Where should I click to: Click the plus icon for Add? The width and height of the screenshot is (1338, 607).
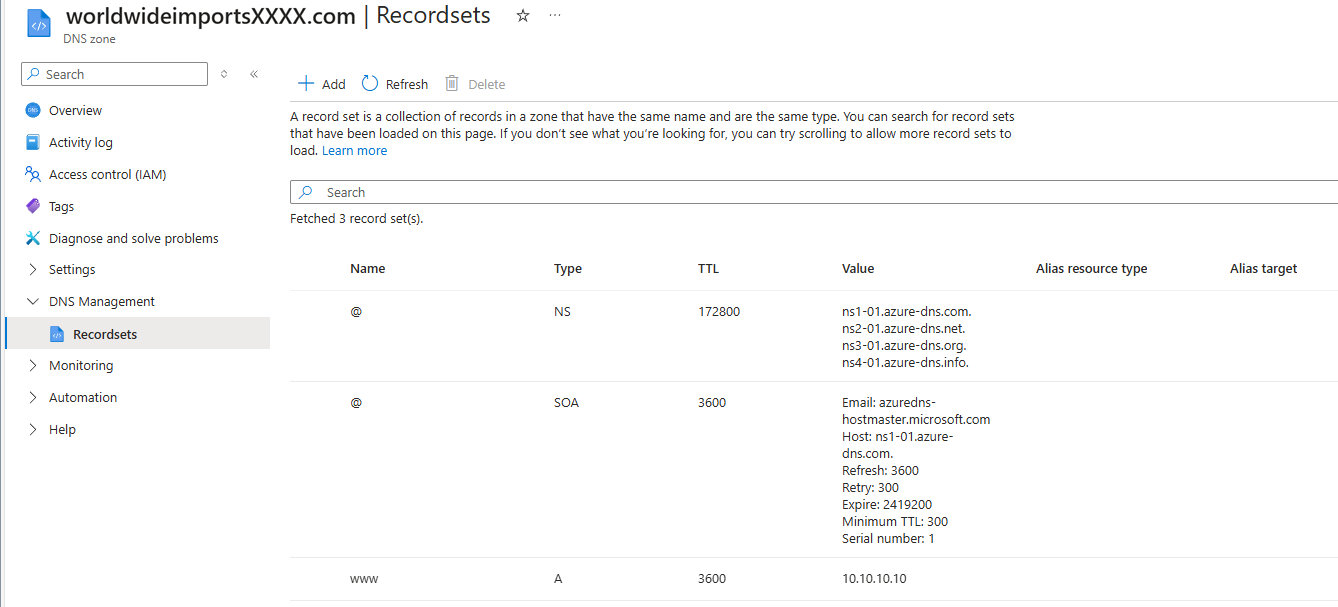tap(307, 84)
